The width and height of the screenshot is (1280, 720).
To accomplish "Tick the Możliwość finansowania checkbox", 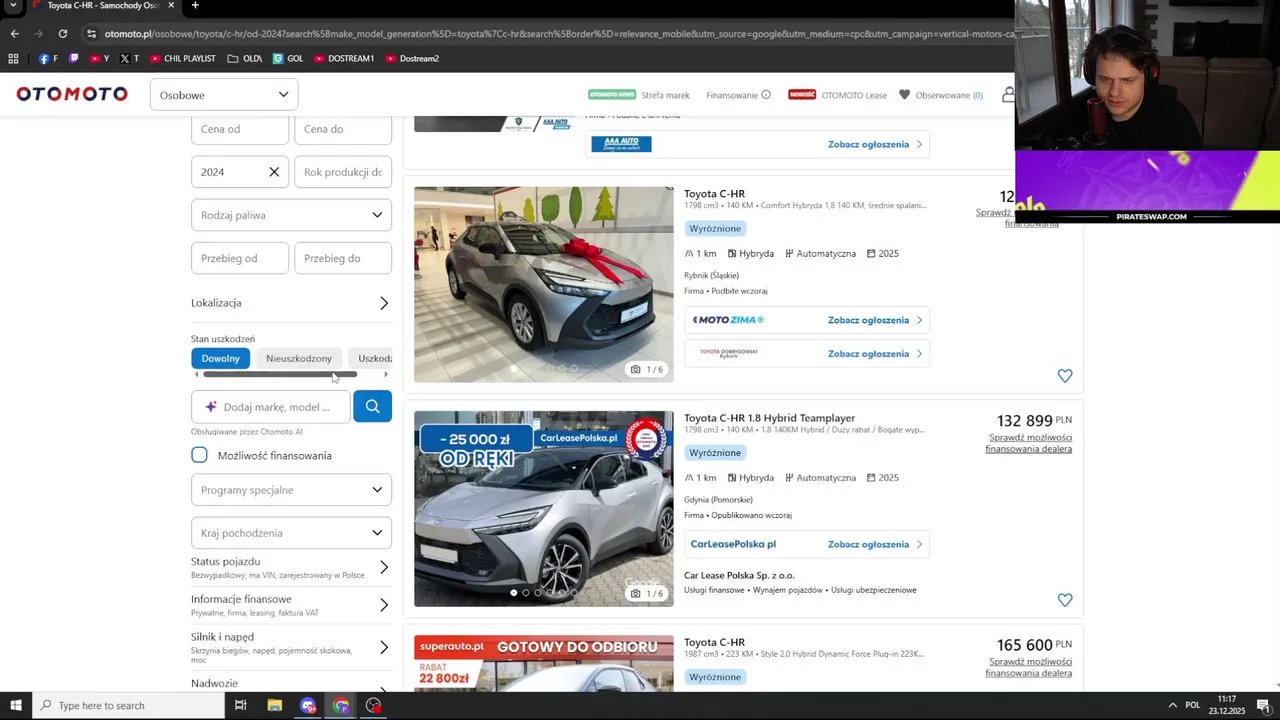I will click(200, 455).
